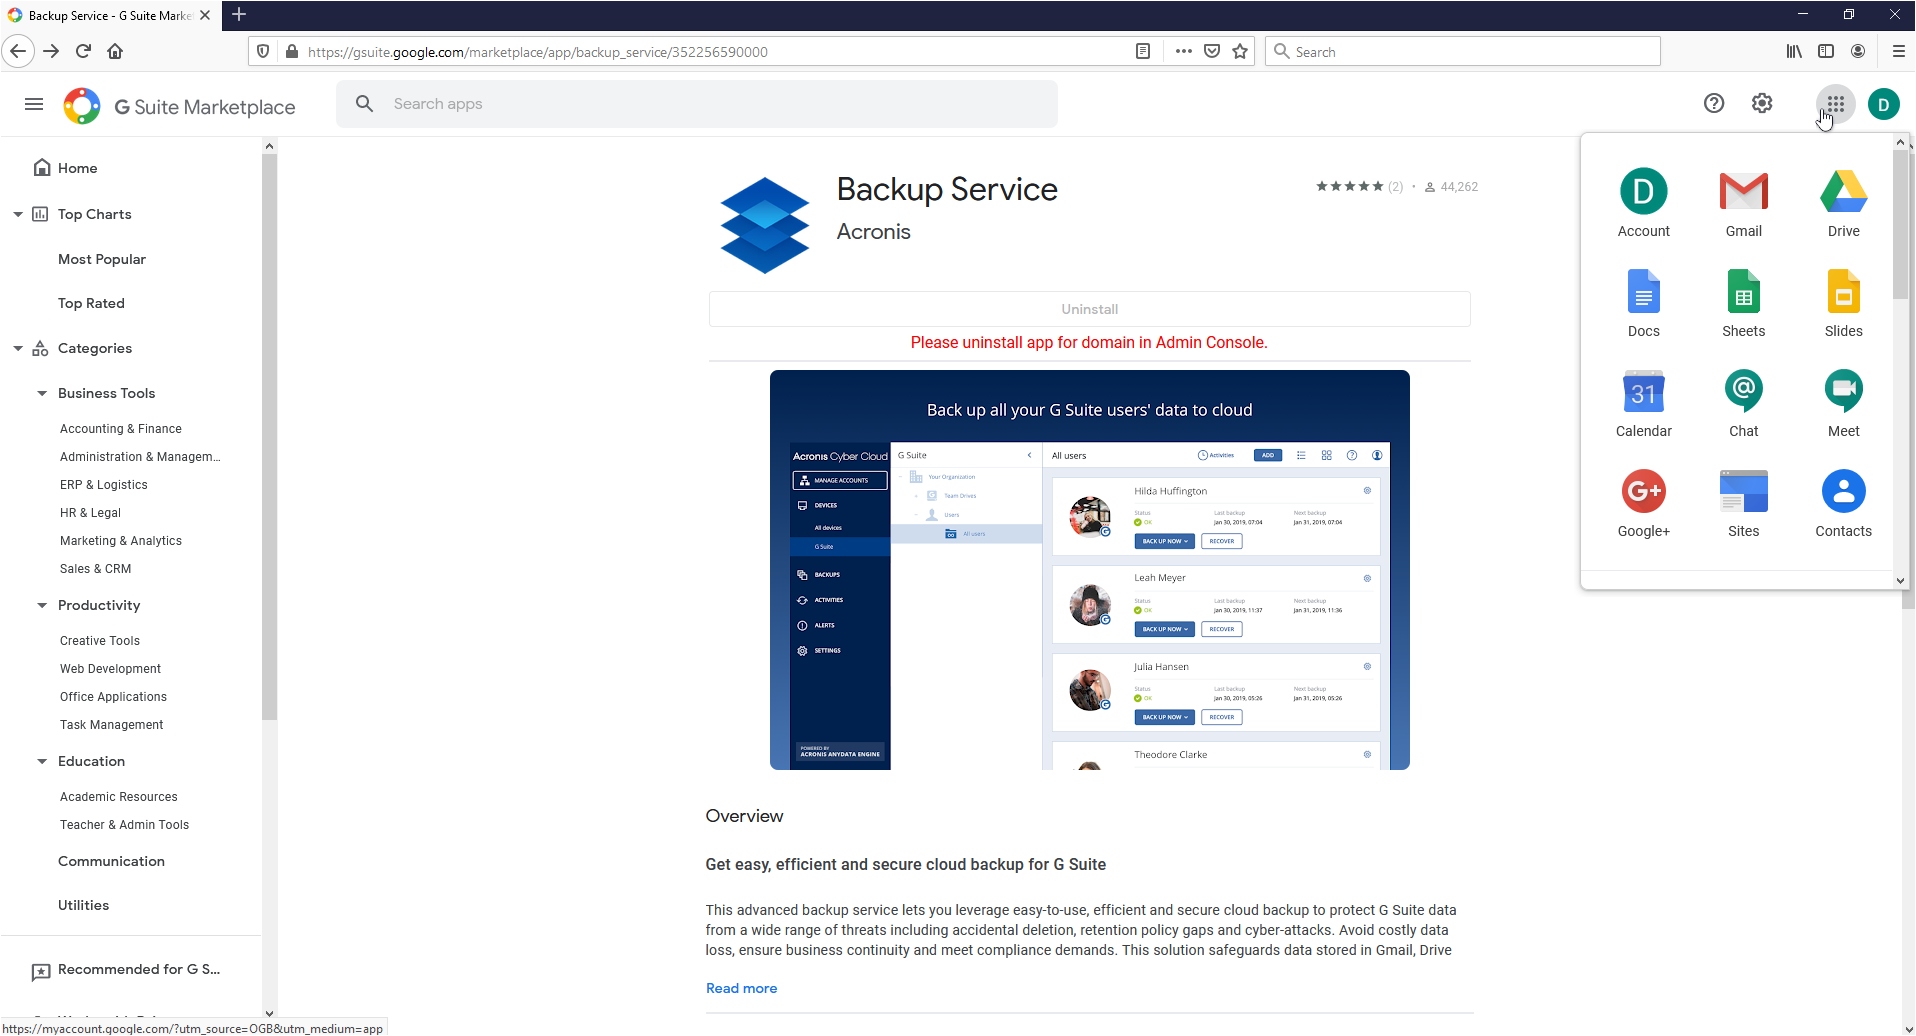This screenshot has width=1916, height=1036.
Task: Open Google Drive from app launcher
Action: pos(1843,204)
